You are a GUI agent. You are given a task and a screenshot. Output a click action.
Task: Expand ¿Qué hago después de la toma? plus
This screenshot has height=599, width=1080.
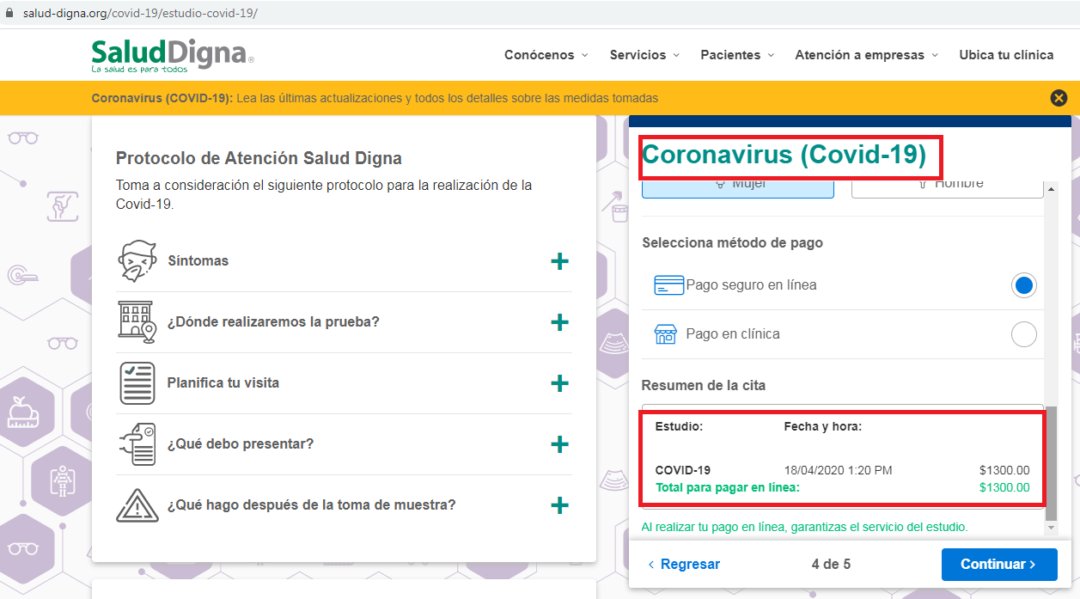click(x=560, y=505)
